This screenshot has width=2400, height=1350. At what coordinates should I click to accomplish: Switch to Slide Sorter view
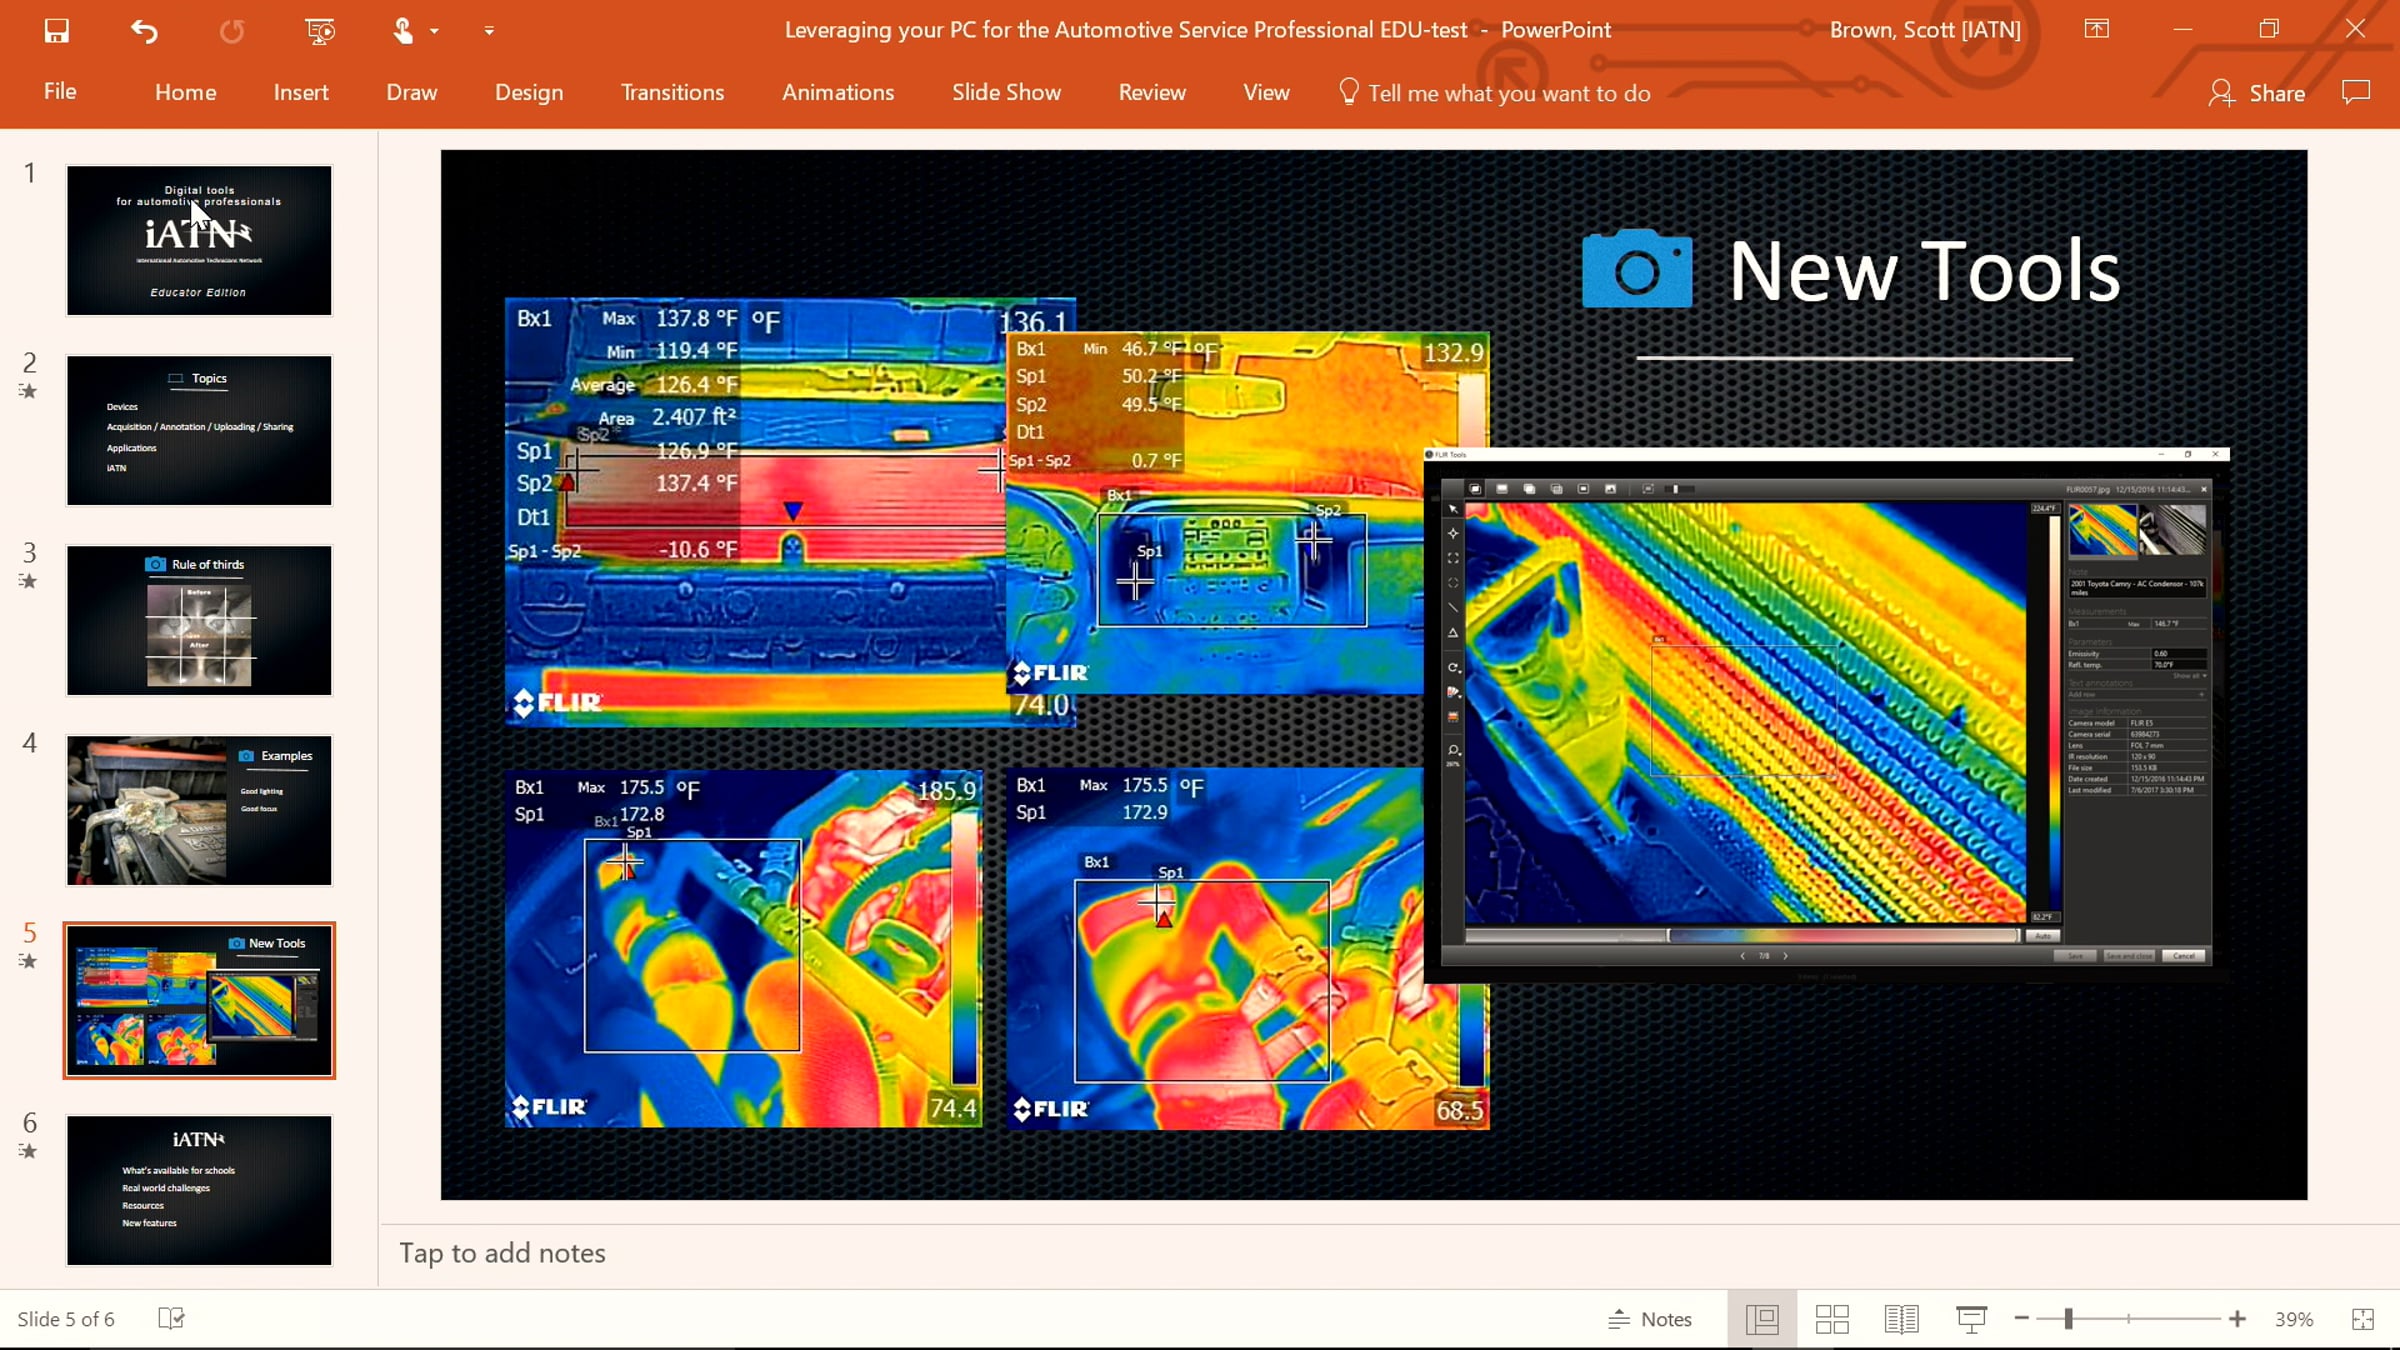click(x=1831, y=1319)
